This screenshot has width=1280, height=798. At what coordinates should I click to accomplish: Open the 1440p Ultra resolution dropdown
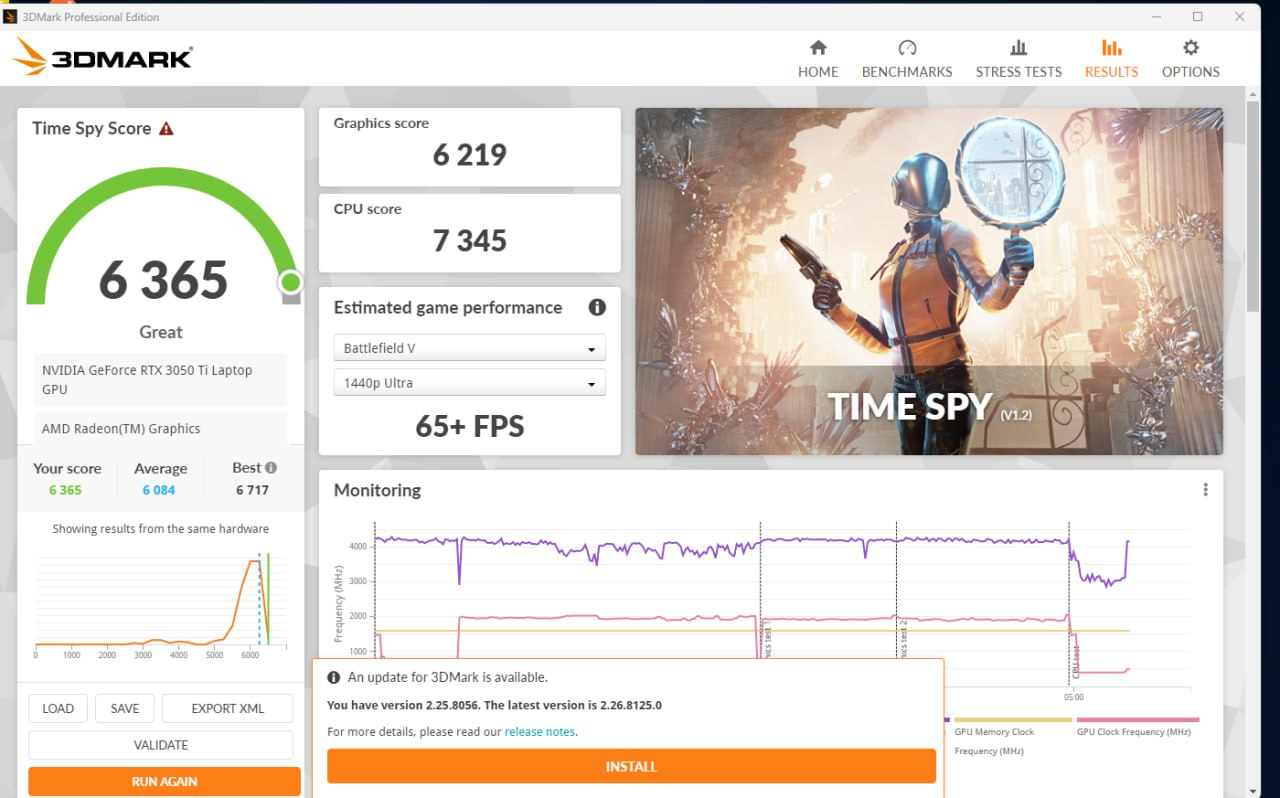coord(469,383)
